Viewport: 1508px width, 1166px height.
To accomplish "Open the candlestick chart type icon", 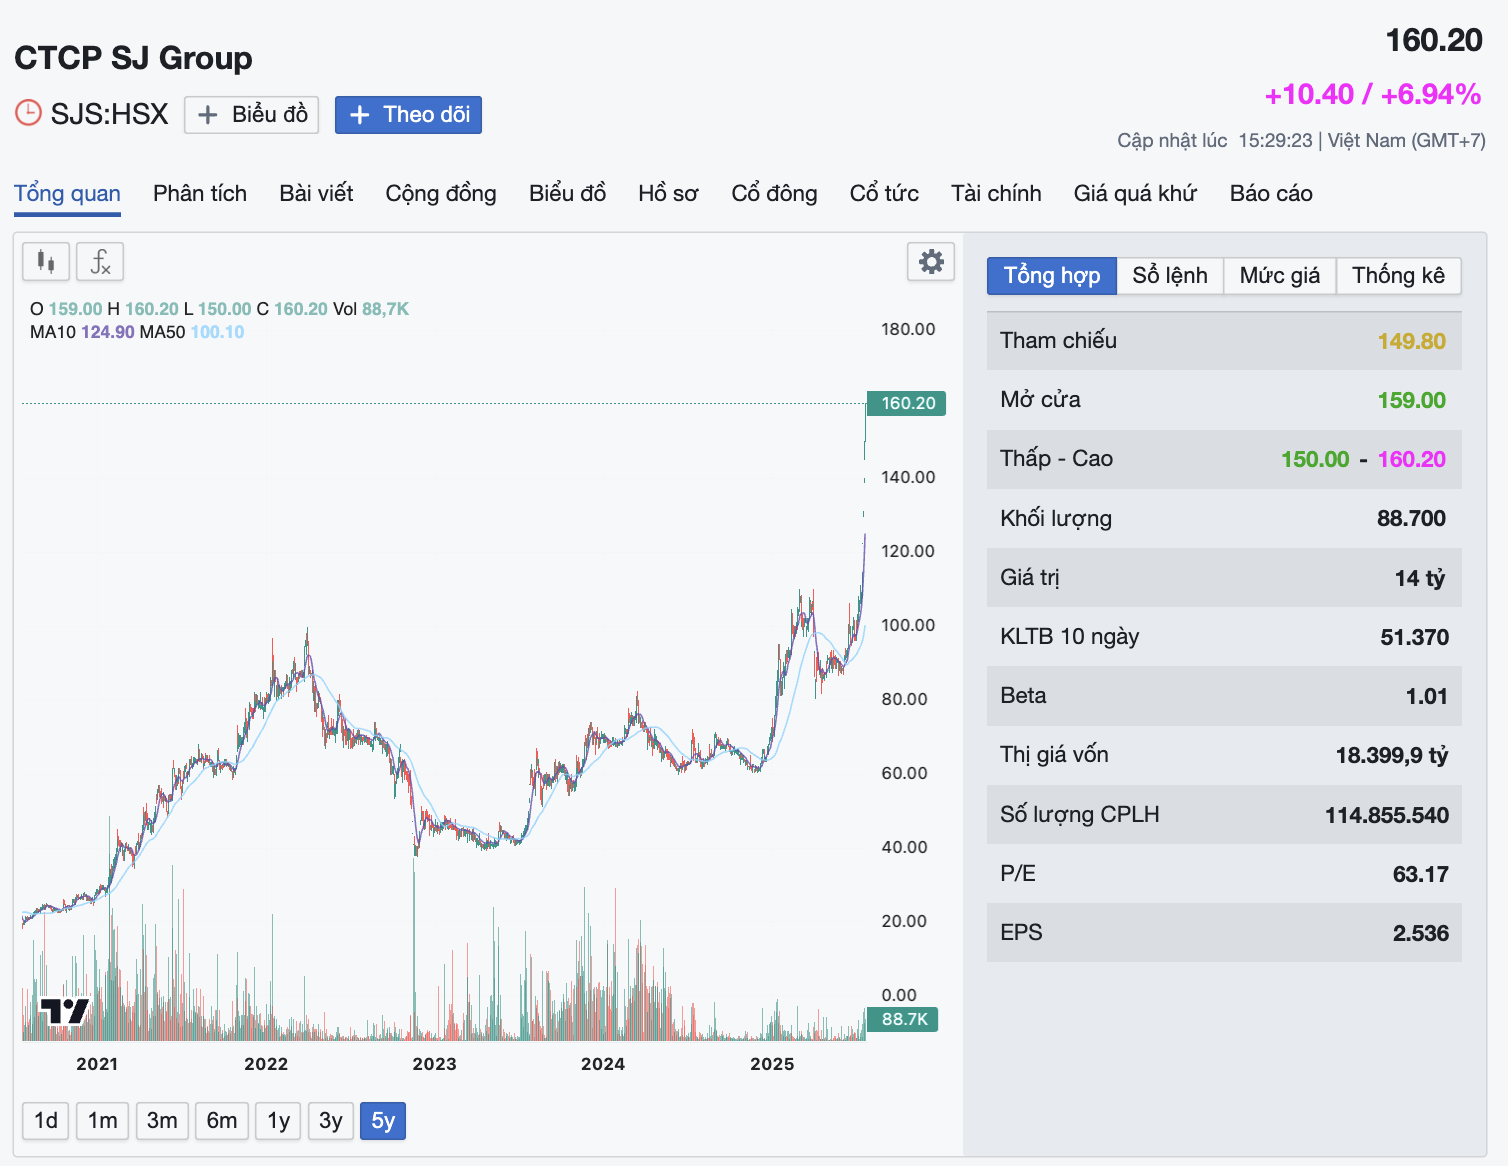I will point(46,262).
